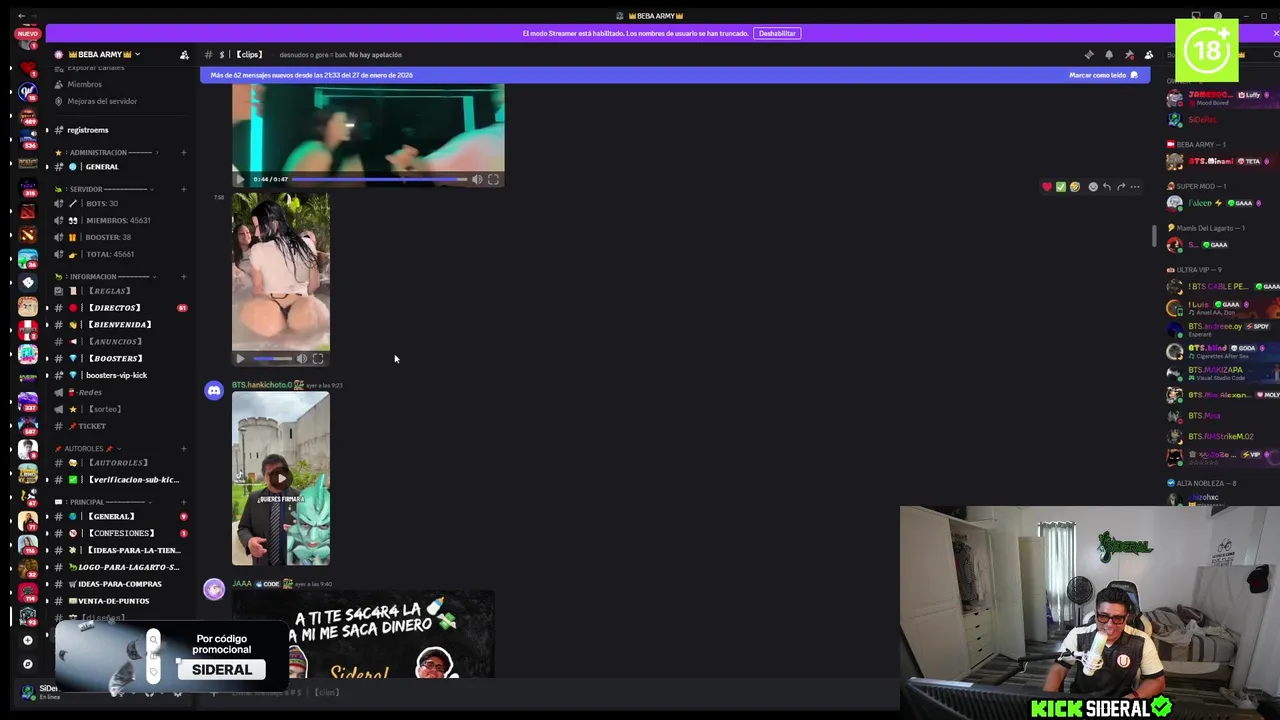
Task: Click add a server plus icon
Action: pos(28,640)
